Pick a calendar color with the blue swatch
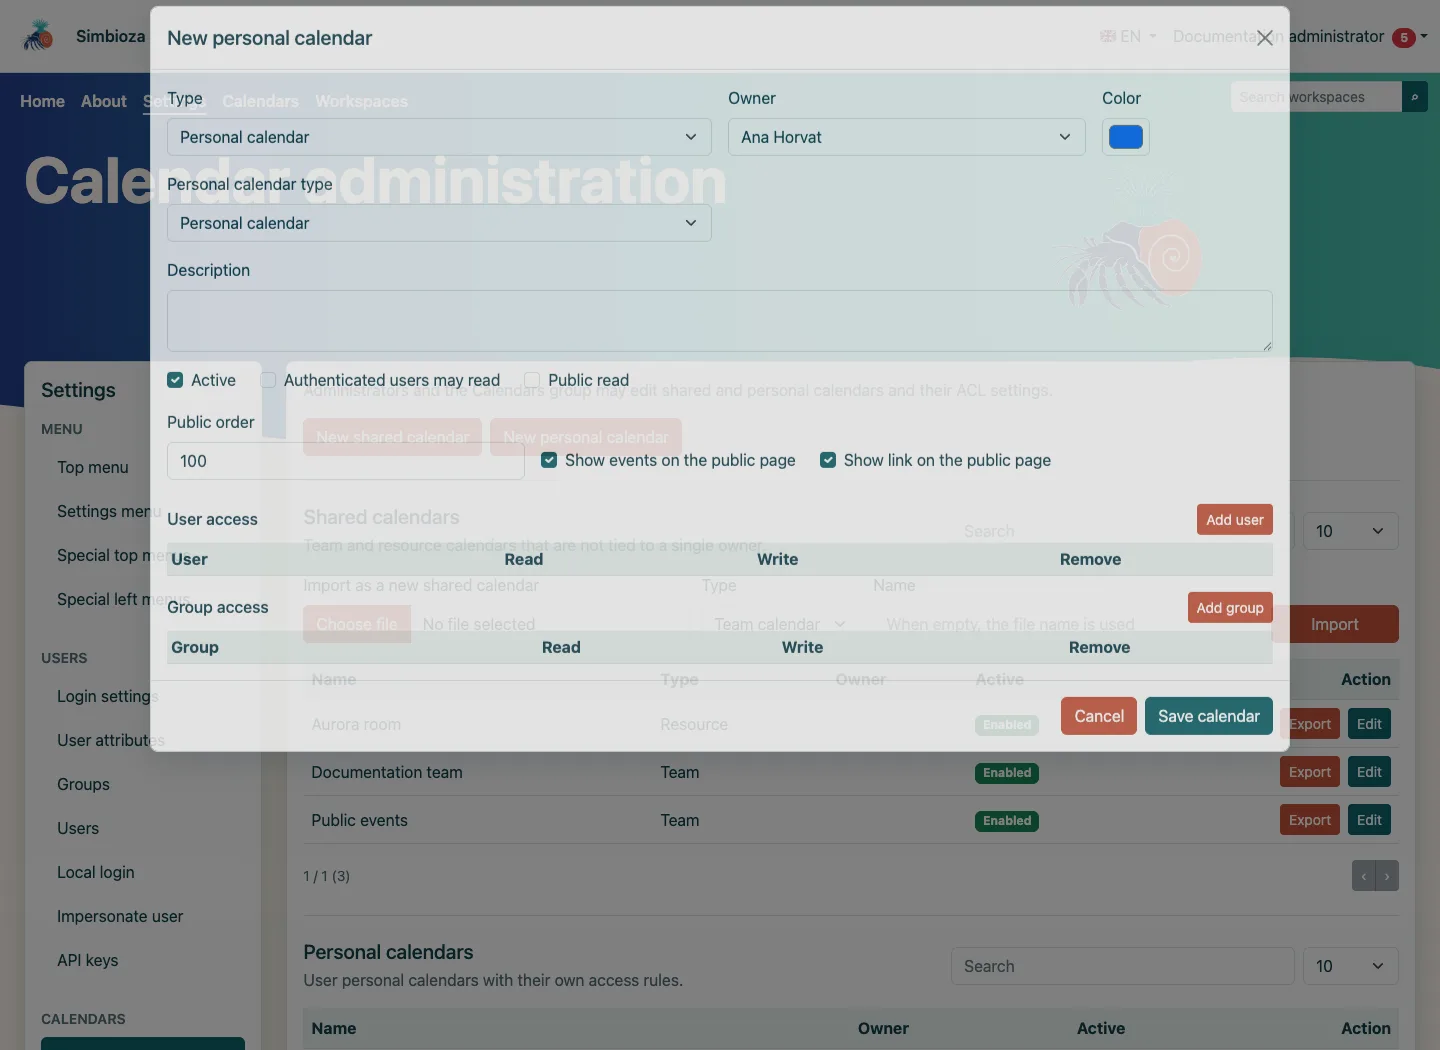This screenshot has width=1440, height=1050. click(1126, 137)
